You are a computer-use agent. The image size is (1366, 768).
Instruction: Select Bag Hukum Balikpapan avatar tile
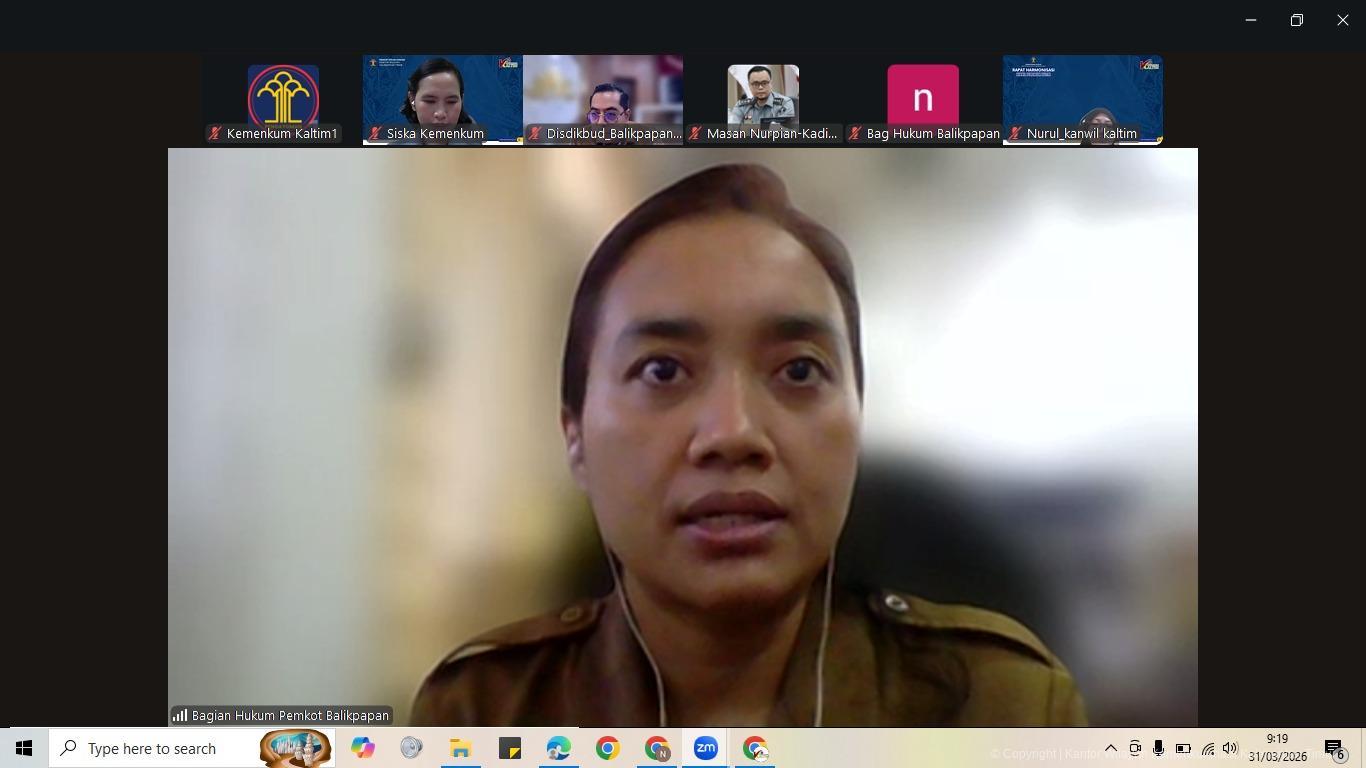(923, 99)
